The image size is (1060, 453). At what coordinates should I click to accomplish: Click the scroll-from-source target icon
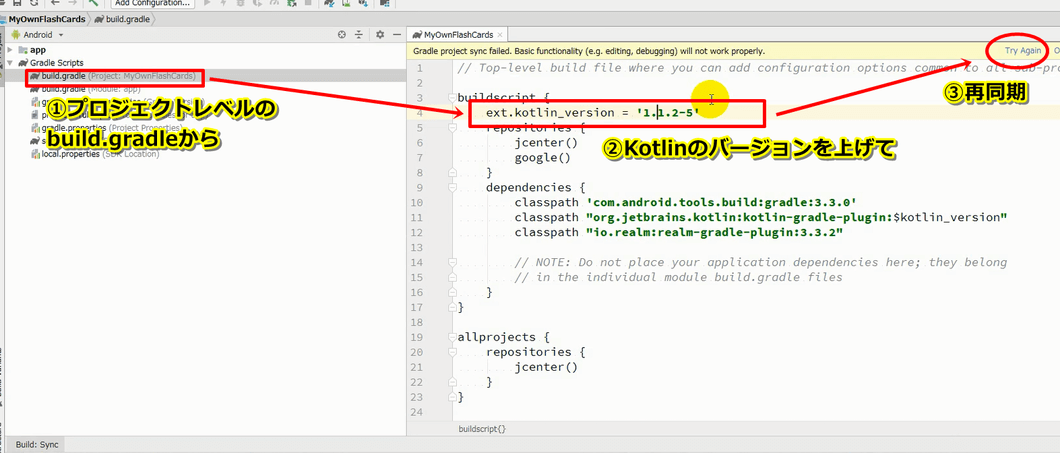[x=342, y=35]
